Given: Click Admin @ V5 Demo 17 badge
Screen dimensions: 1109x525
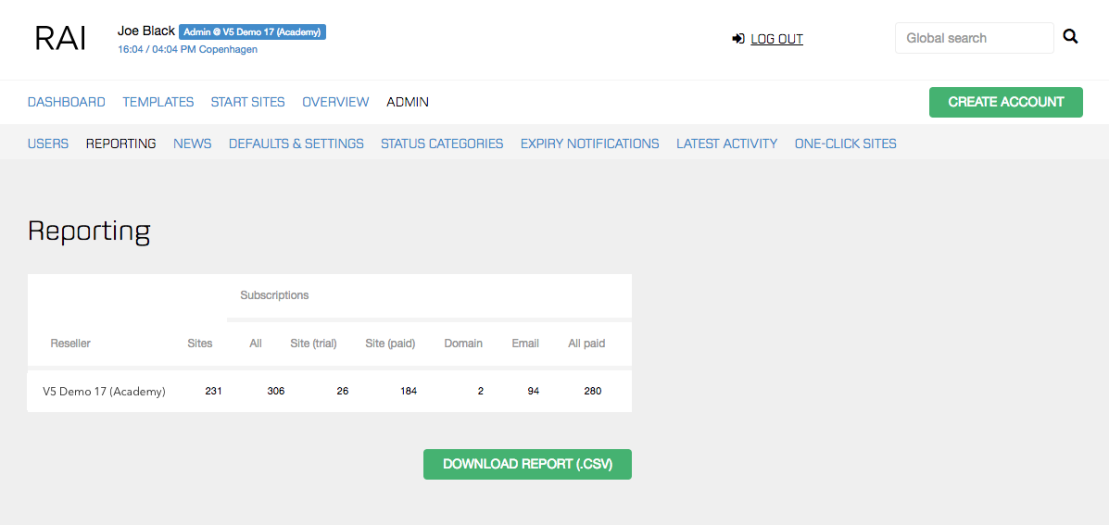Looking at the screenshot, I should click(x=252, y=32).
